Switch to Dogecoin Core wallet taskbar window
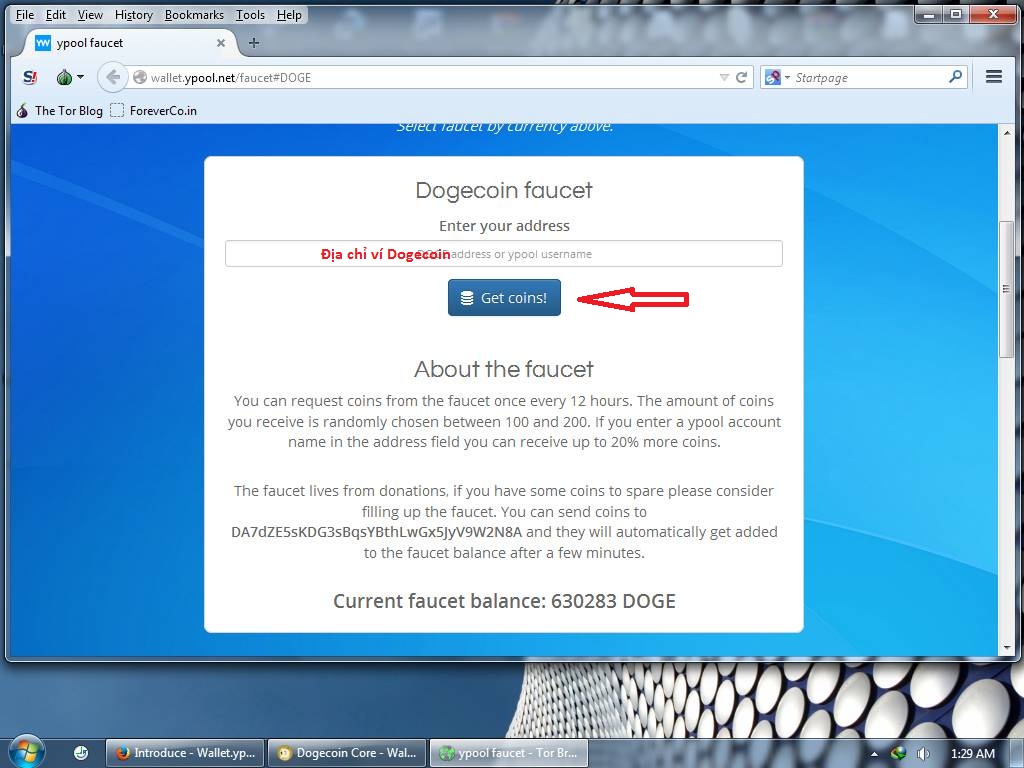The width and height of the screenshot is (1024, 768). pos(347,753)
